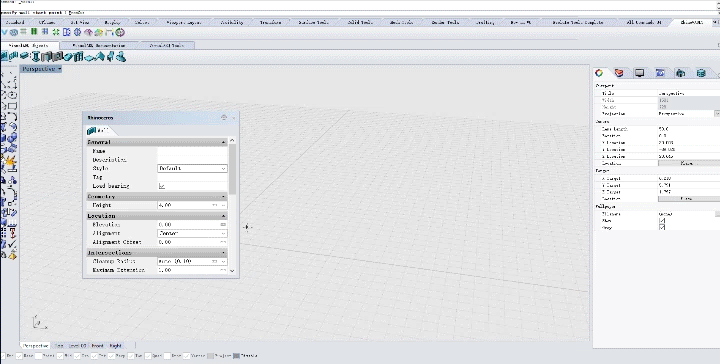The height and width of the screenshot is (364, 720).
Task: Open the VisualARQ Tools tab
Action: click(x=167, y=45)
